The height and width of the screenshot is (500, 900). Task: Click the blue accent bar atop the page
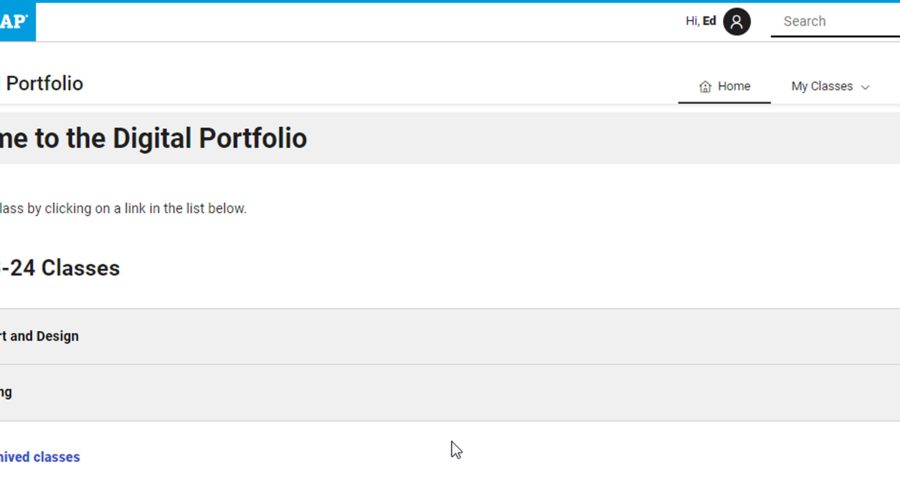coord(450,1)
